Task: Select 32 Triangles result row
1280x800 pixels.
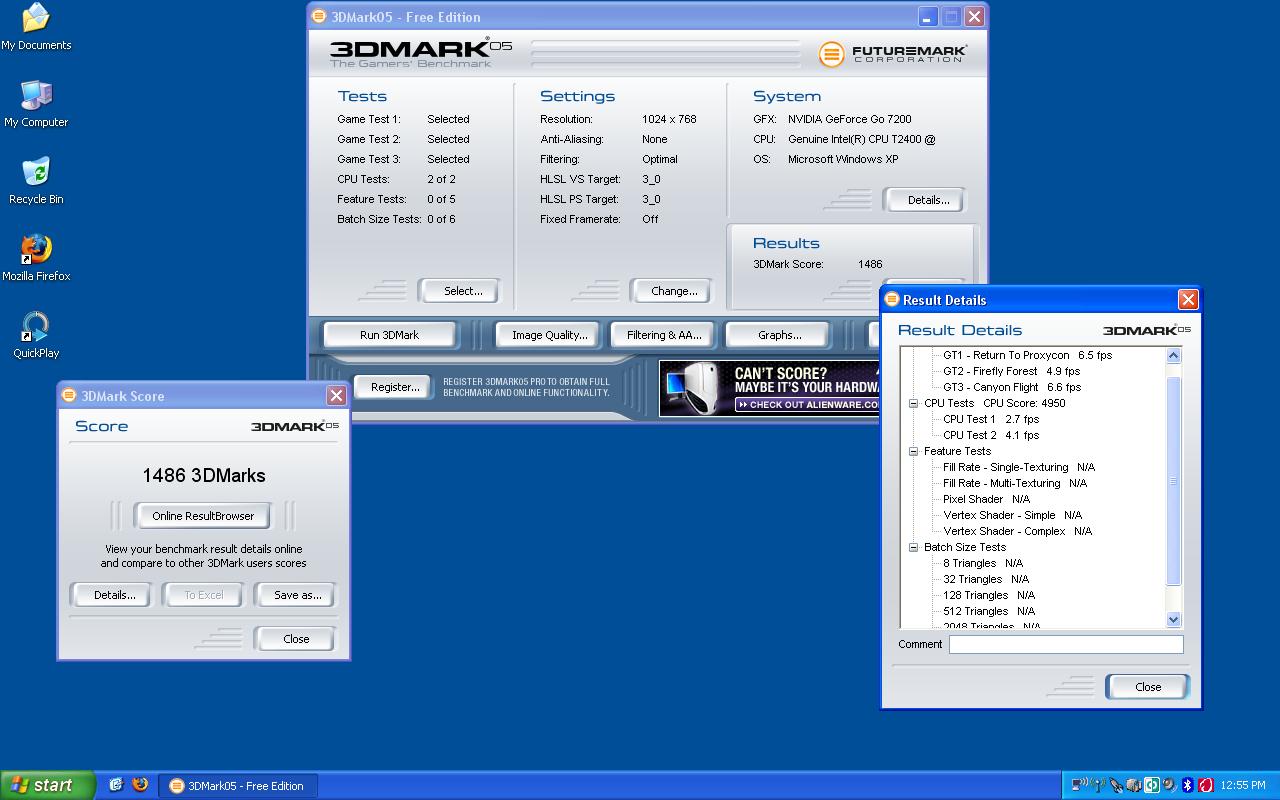Action: click(985, 579)
